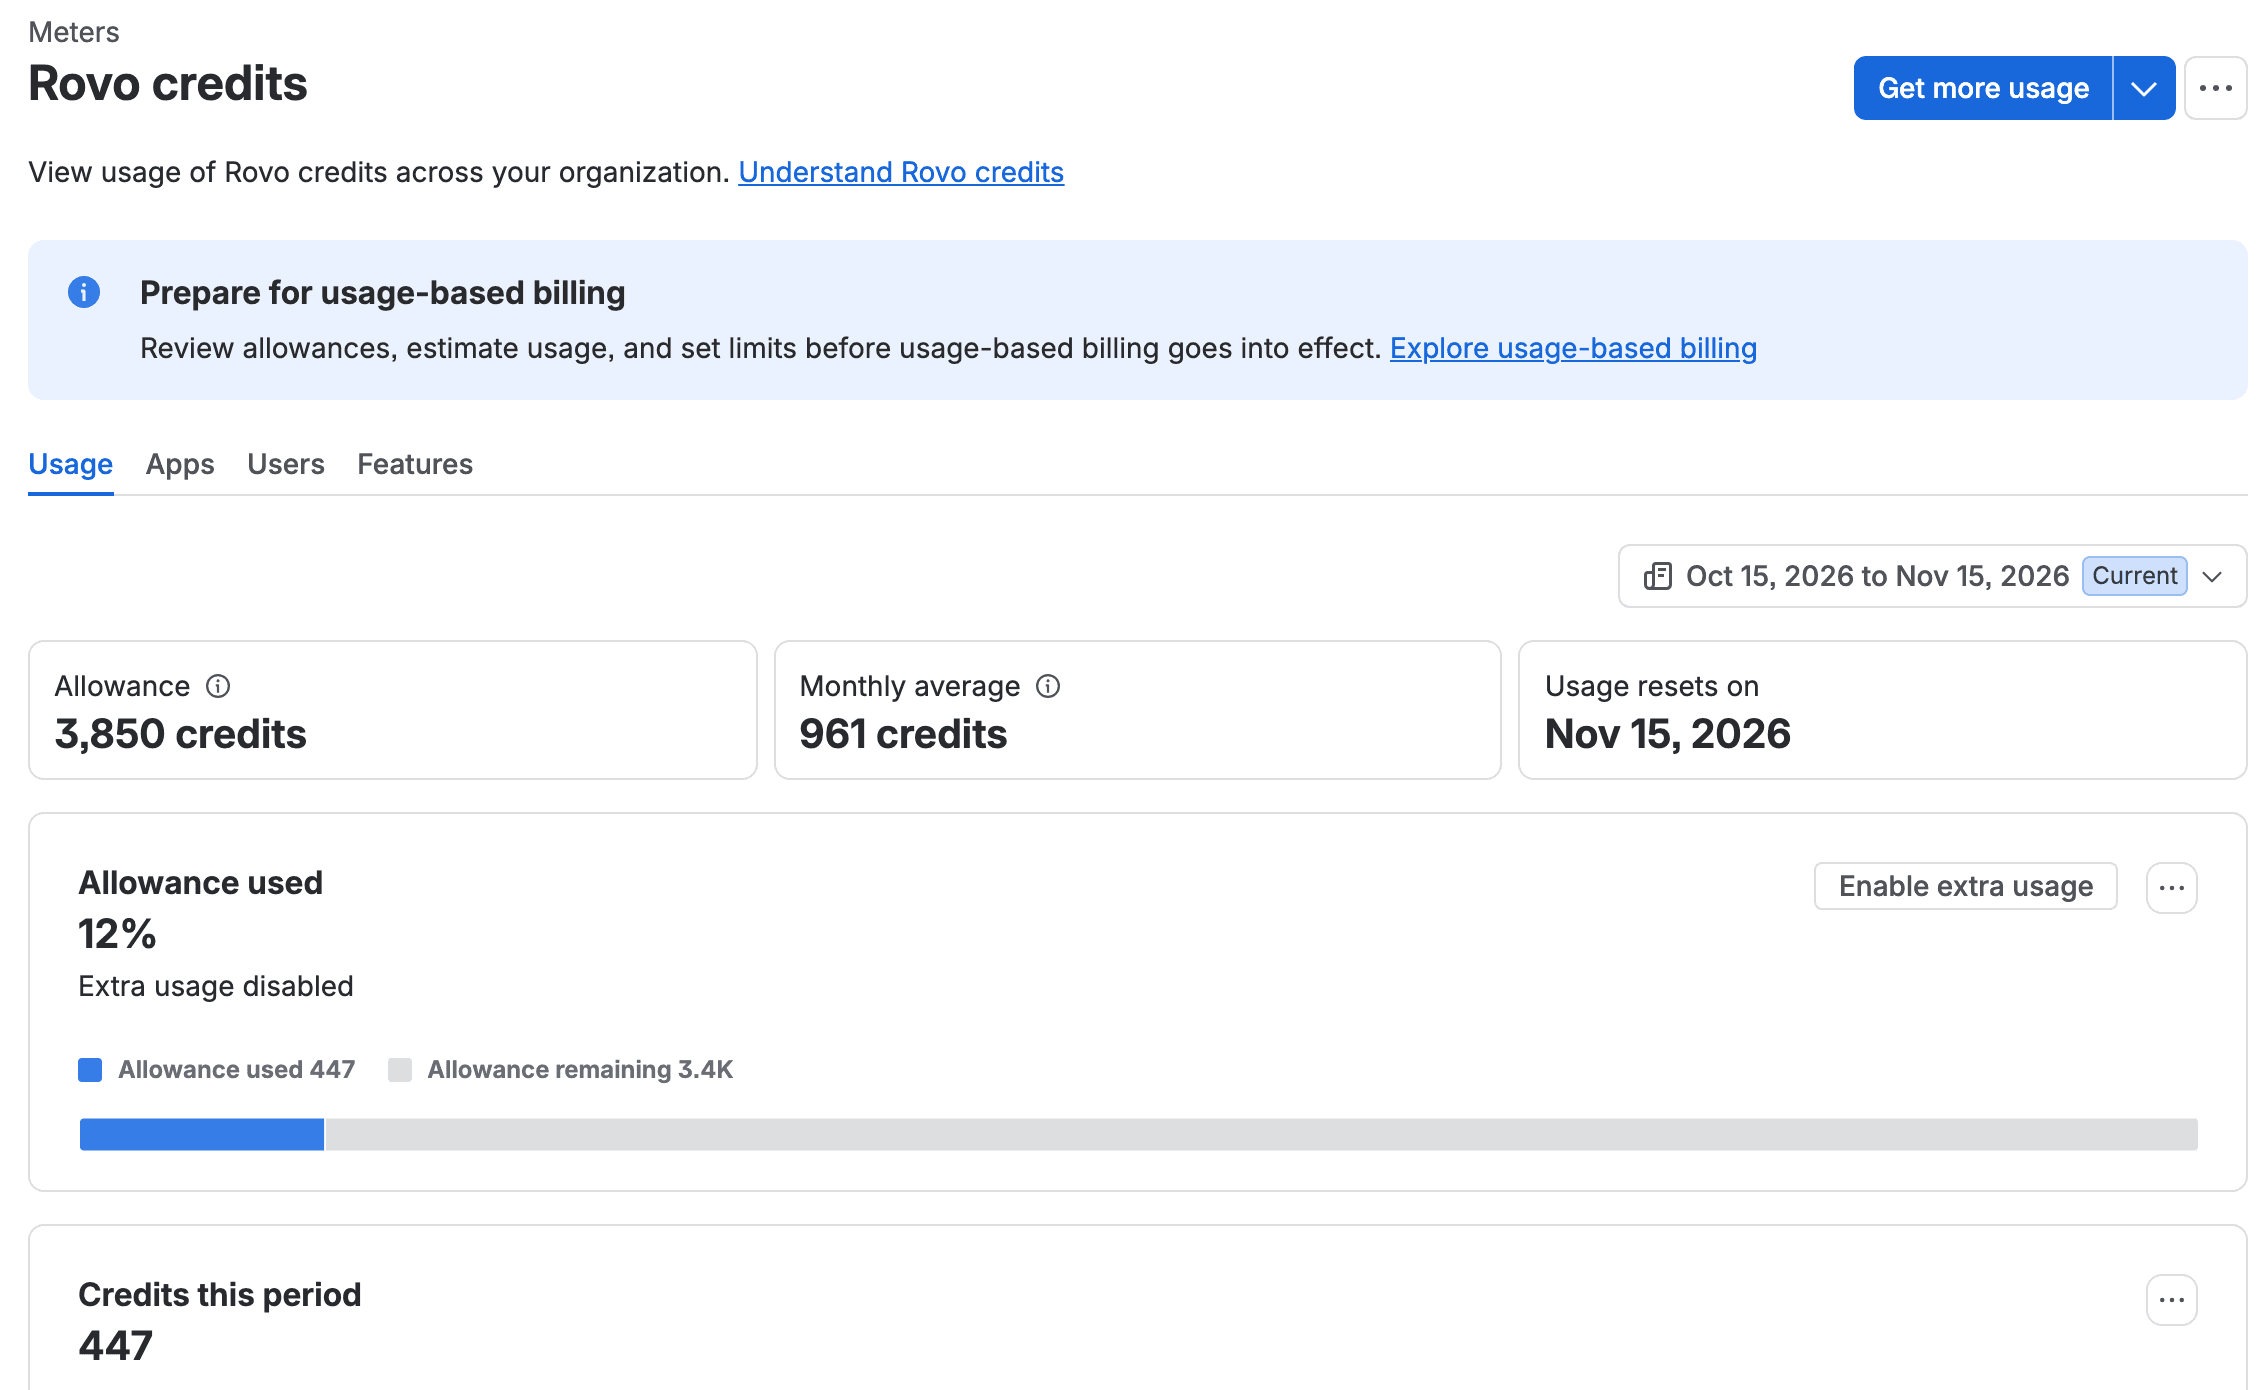Click the Extra usage disabled text
Image resolution: width=2268 pixels, height=1390 pixels.
click(x=216, y=986)
